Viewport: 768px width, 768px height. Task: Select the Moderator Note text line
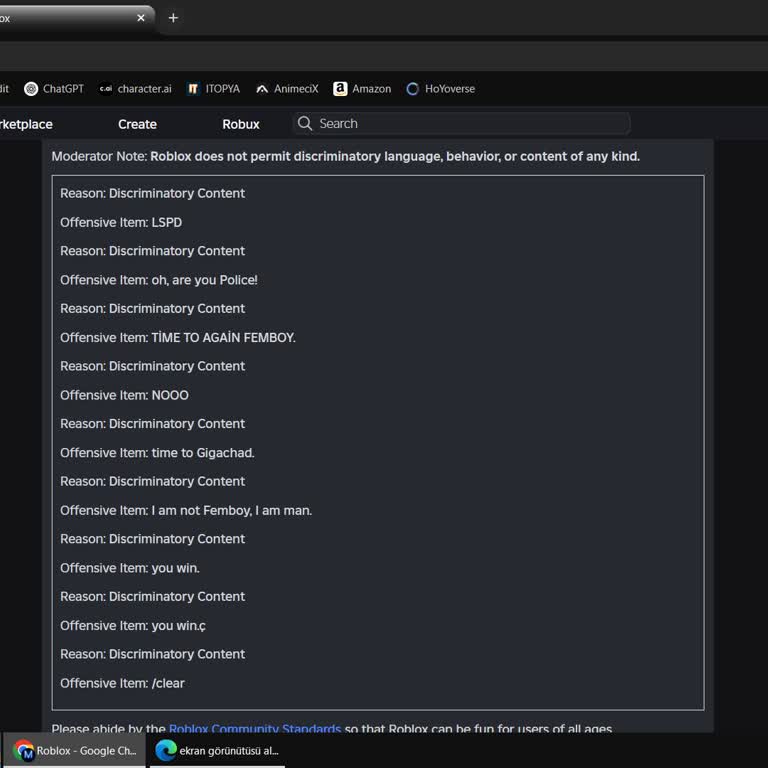tap(346, 157)
